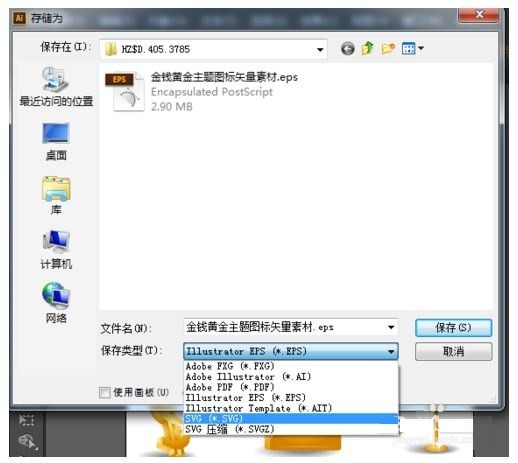This screenshot has width=518, height=463.
Task: Create a new folder icon
Action: pyautogui.click(x=388, y=49)
